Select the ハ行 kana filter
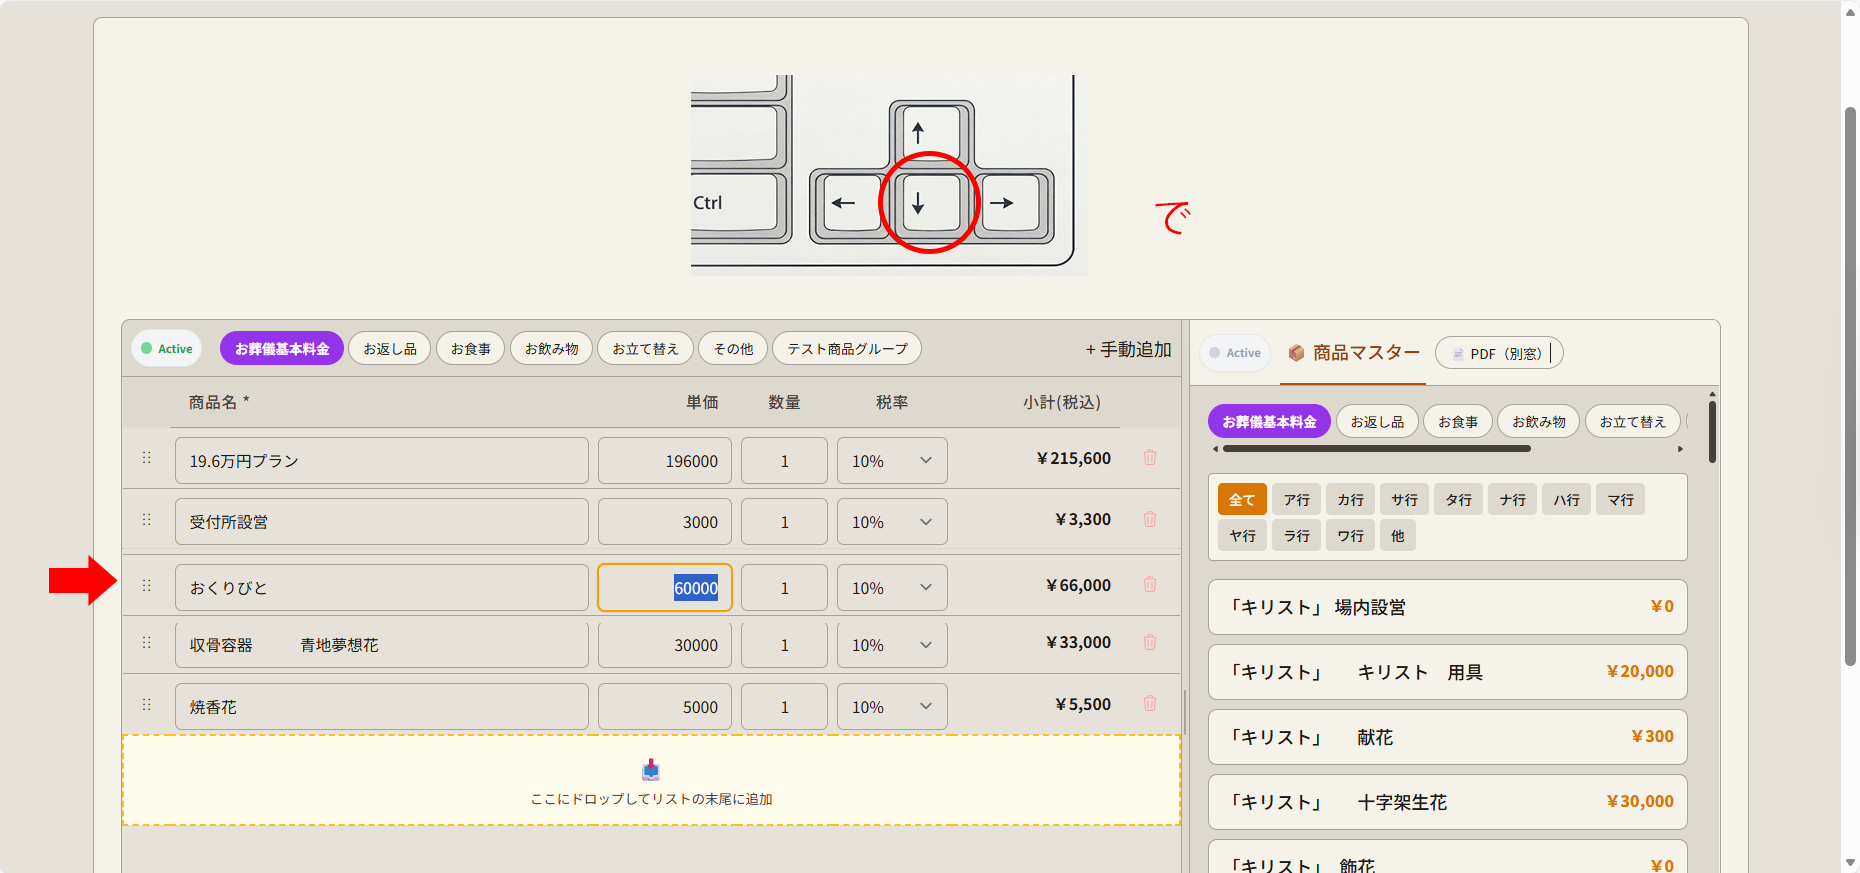 [x=1567, y=499]
